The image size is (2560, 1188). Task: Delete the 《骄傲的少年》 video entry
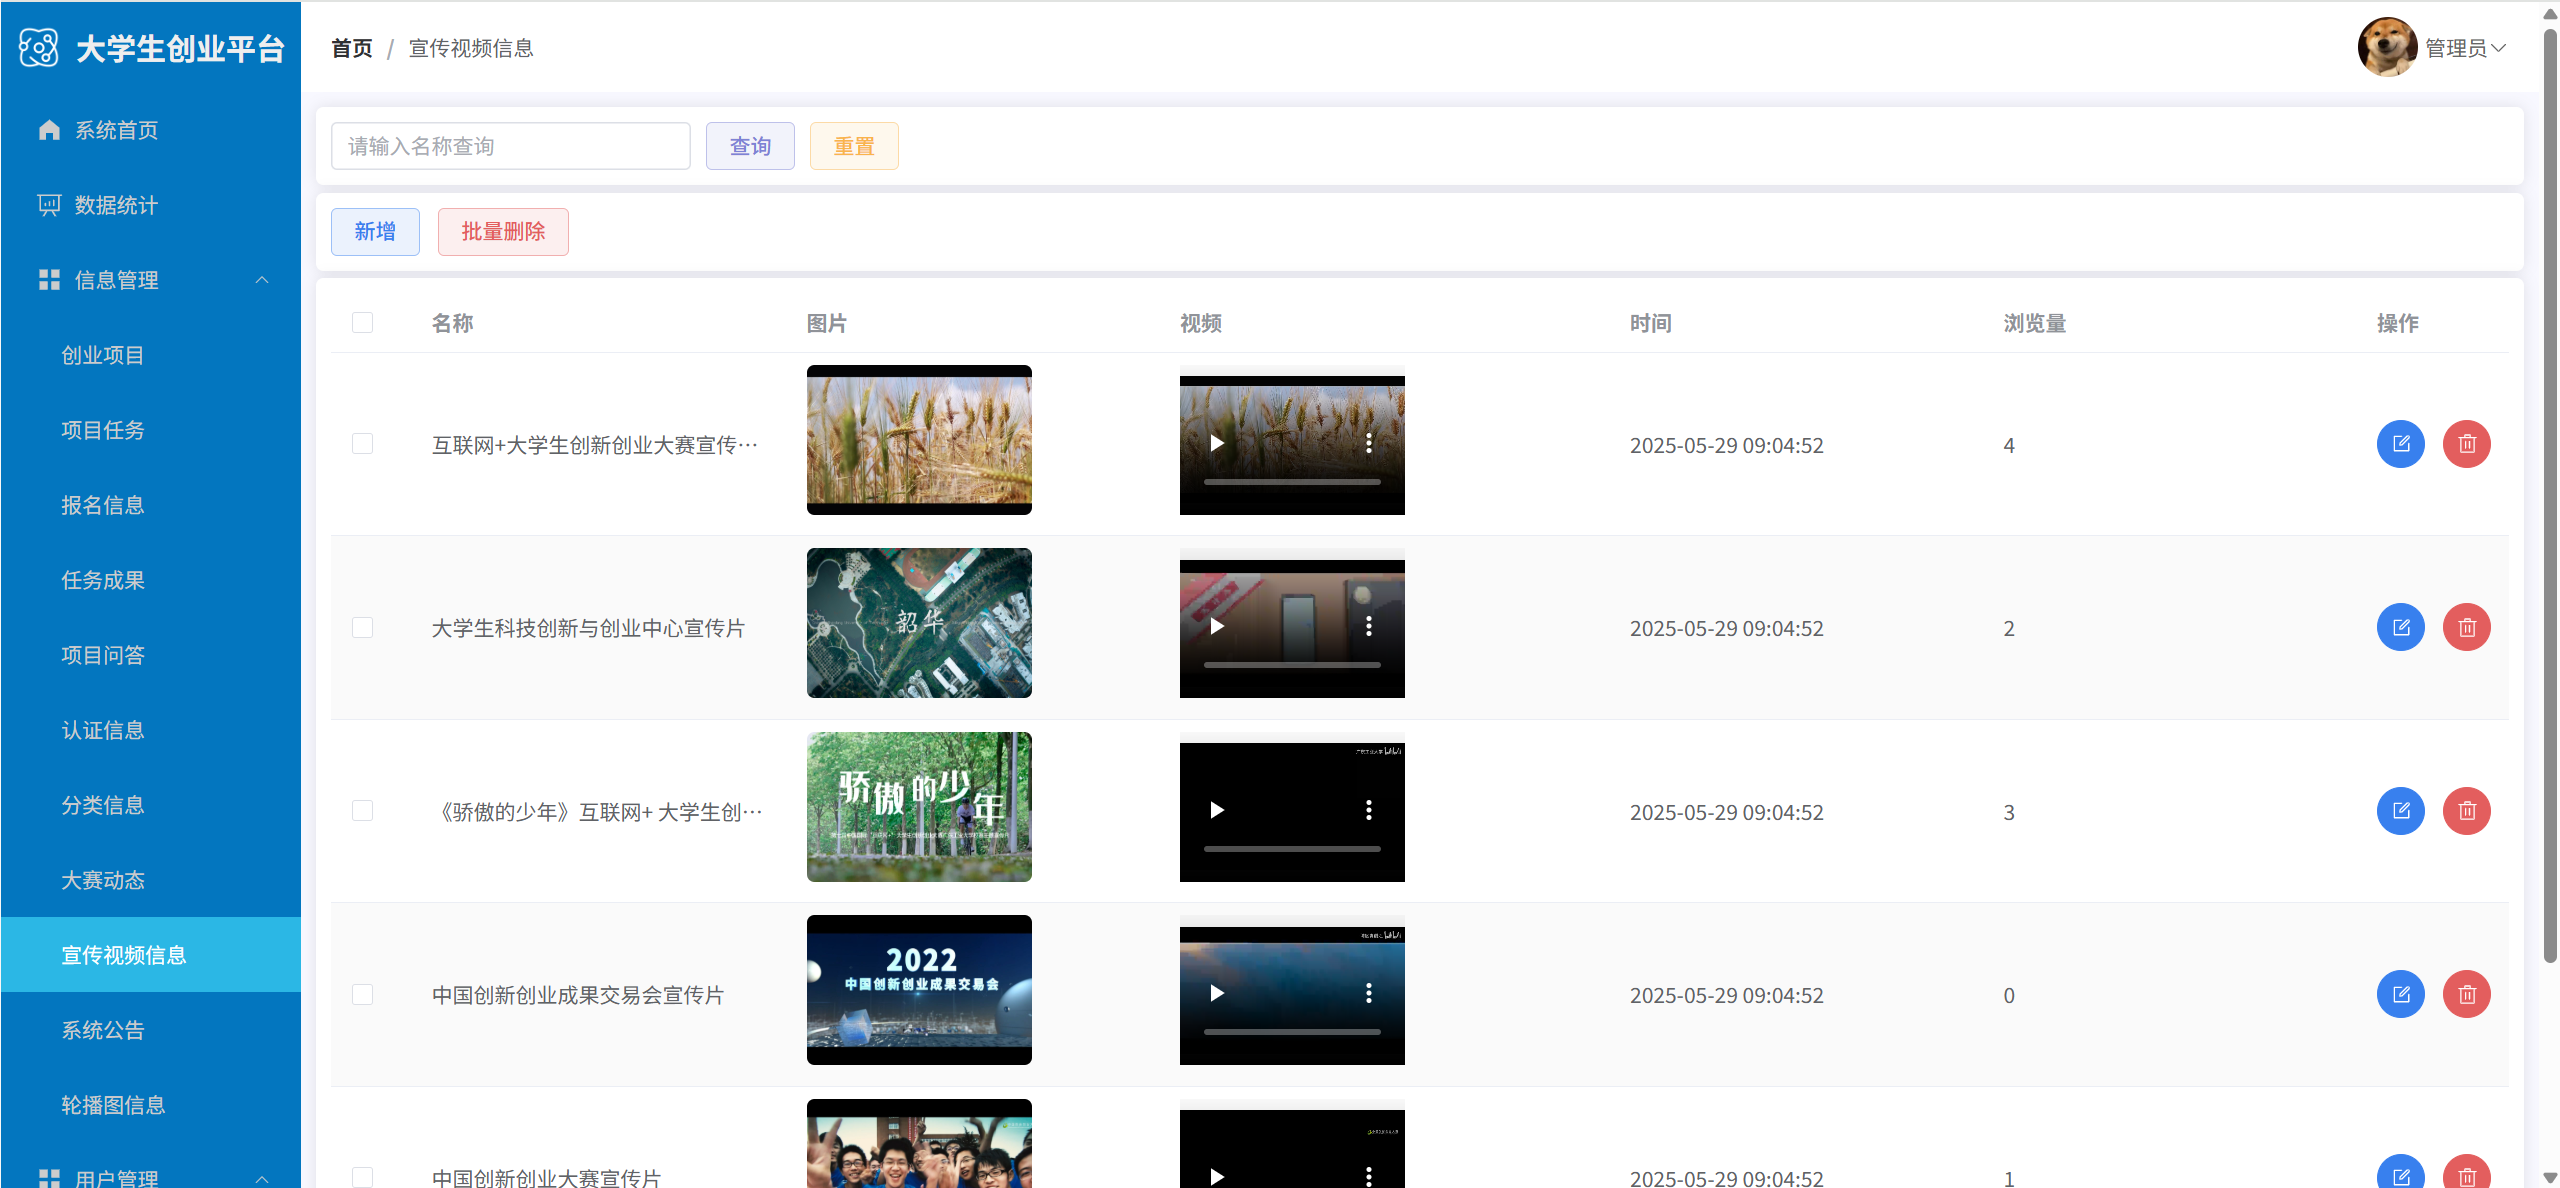pyautogui.click(x=2466, y=811)
